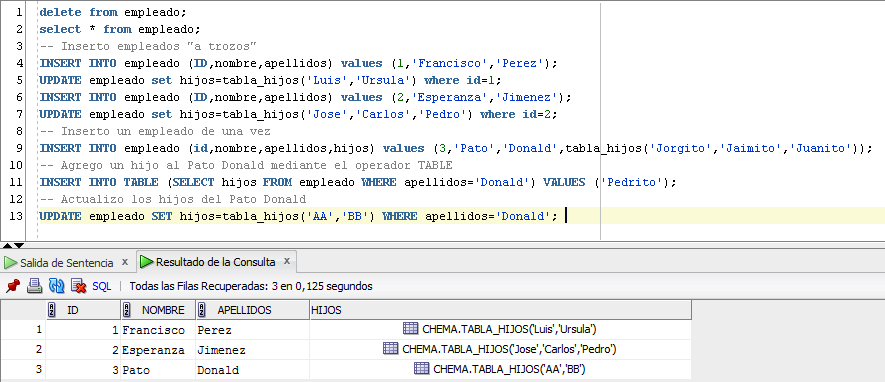Click the A-Z sort icon beside APELLIDOS header
The height and width of the screenshot is (382, 885).
coord(201,310)
